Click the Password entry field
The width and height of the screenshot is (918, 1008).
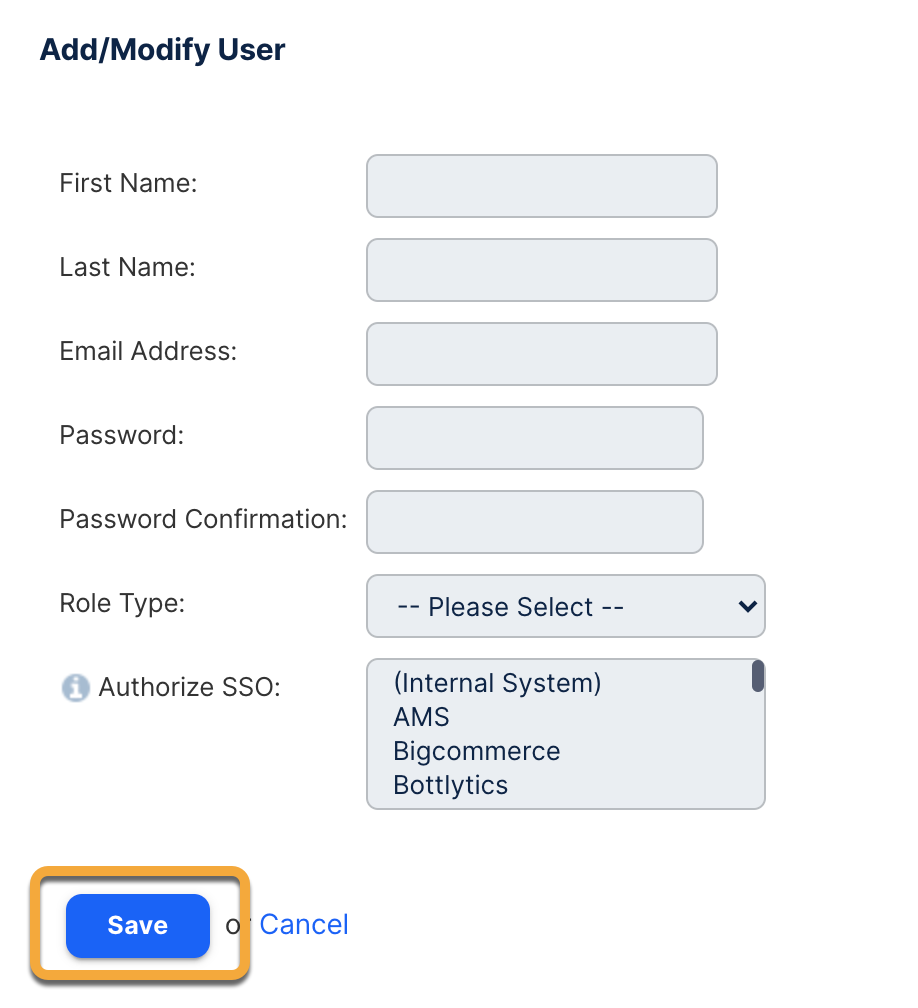pos(534,438)
